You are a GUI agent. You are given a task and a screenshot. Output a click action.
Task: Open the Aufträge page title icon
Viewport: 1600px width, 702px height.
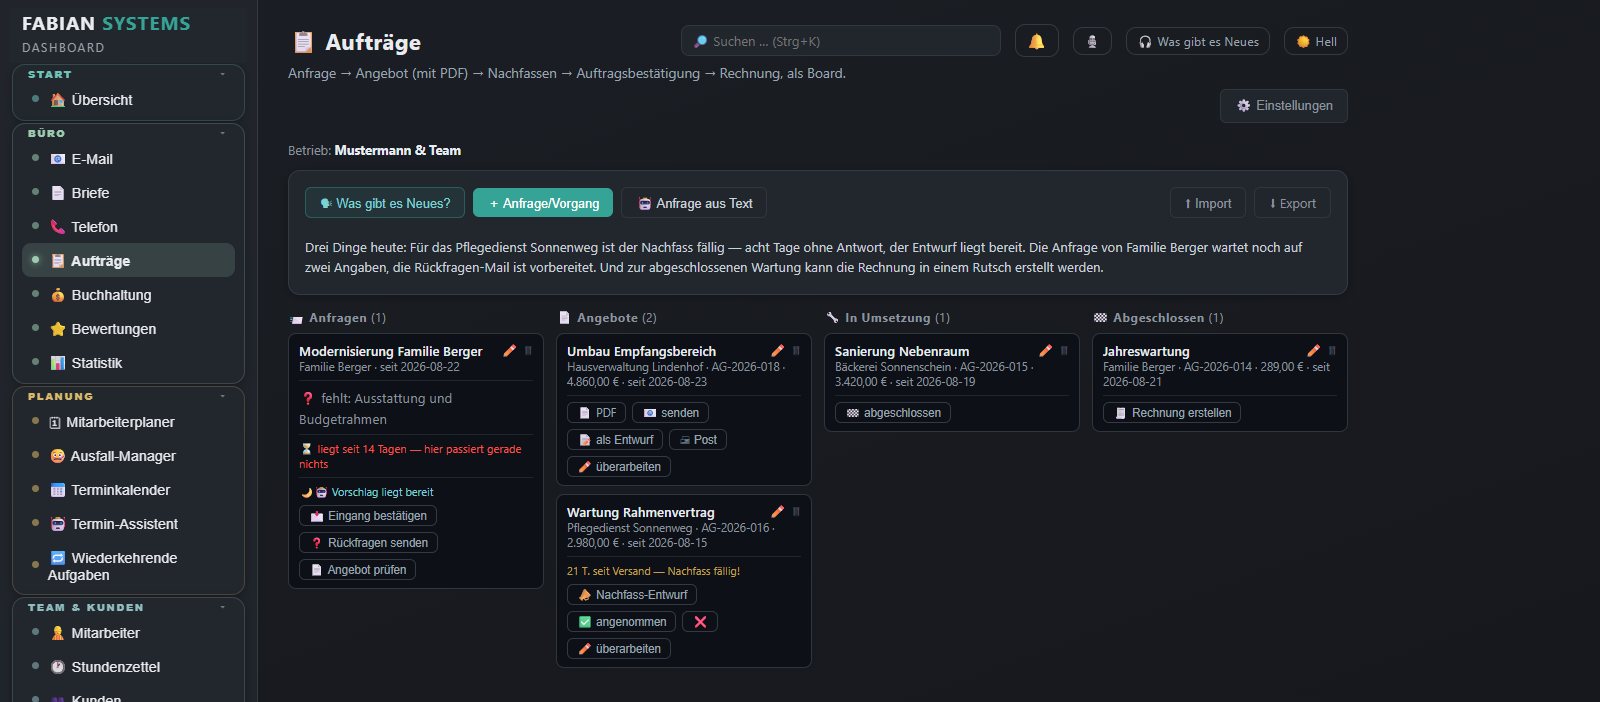[303, 42]
